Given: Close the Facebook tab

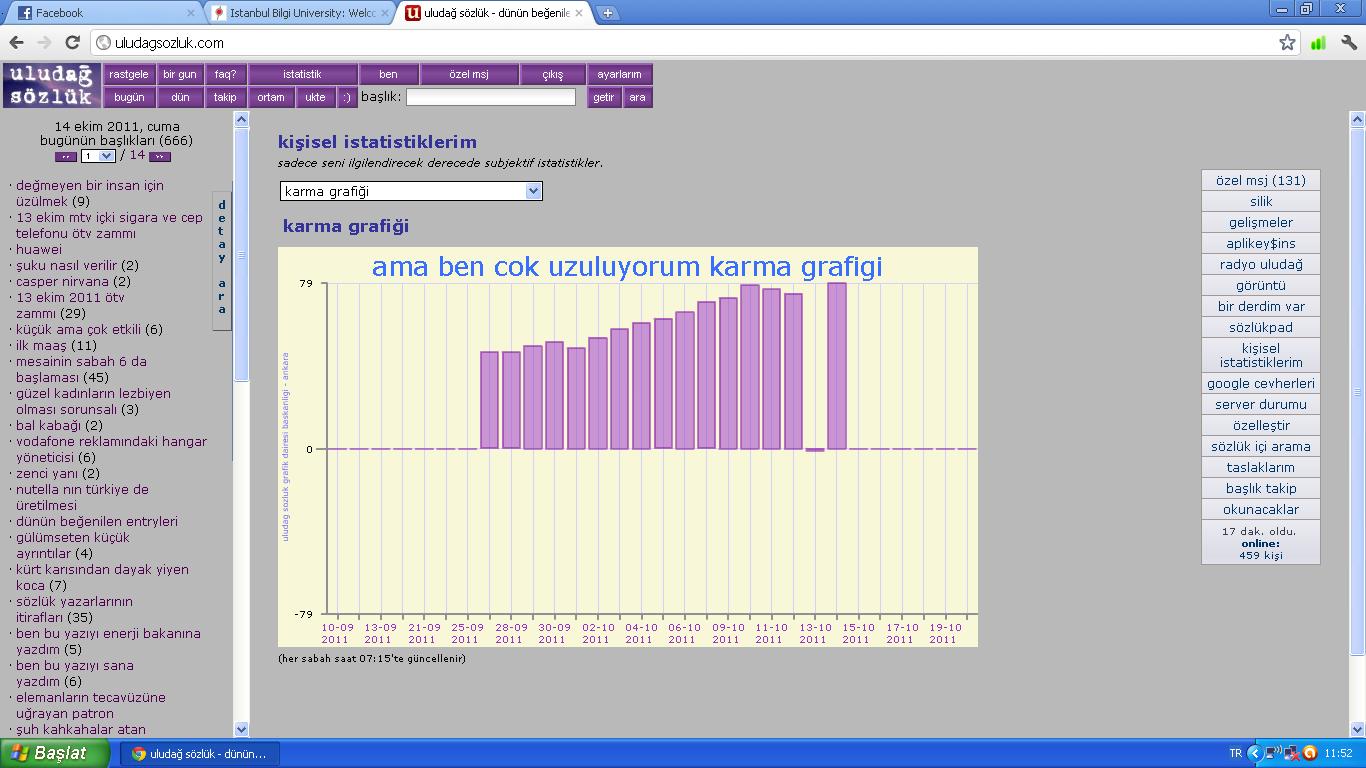Looking at the screenshot, I should point(191,13).
